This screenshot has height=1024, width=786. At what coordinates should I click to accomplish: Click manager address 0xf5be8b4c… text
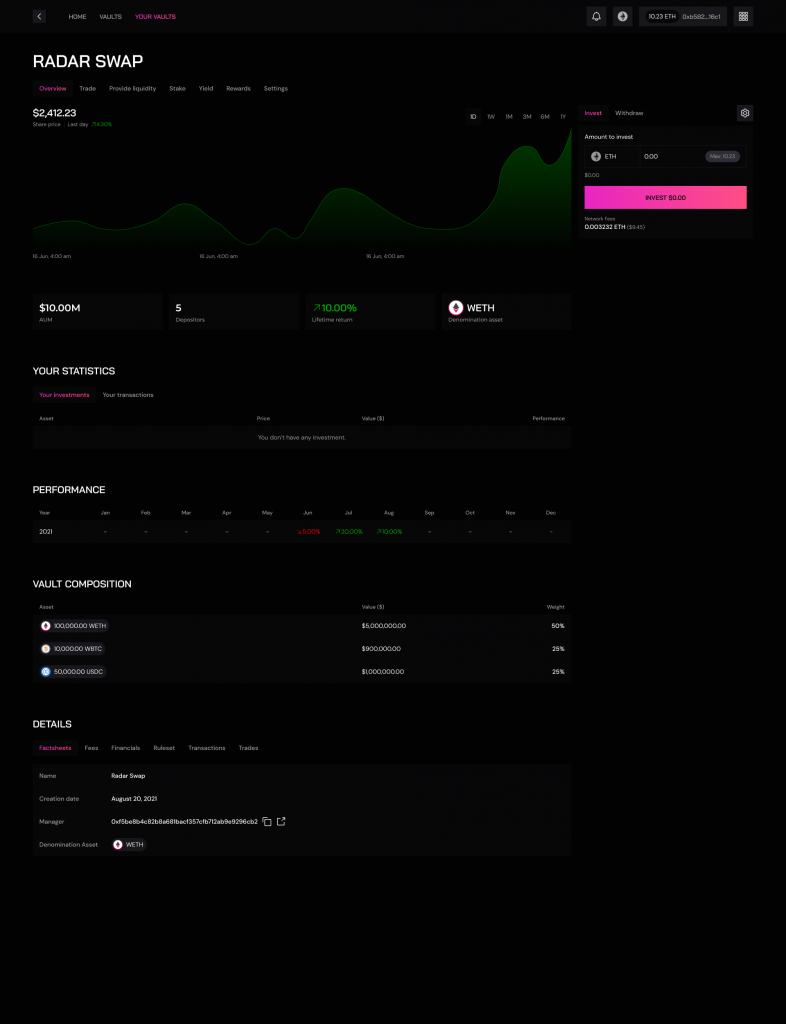pos(184,822)
